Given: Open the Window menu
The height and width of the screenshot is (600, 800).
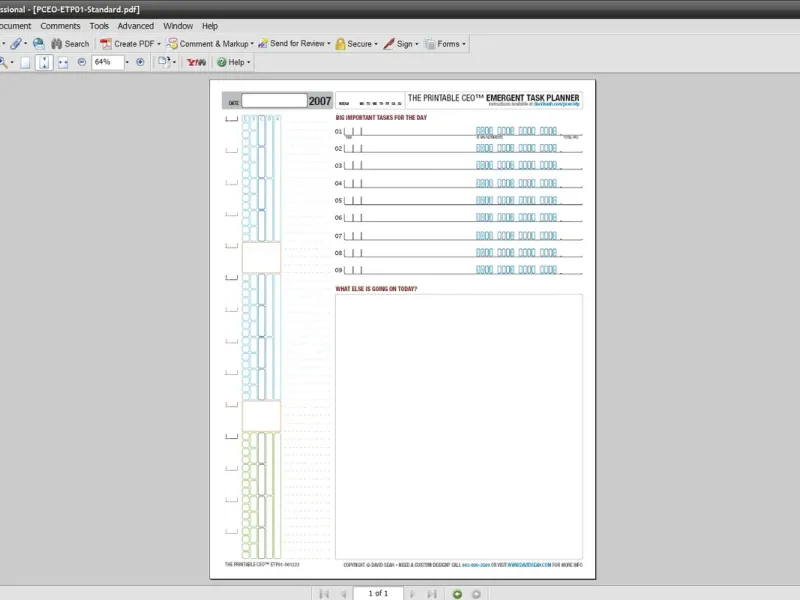Looking at the screenshot, I should coord(178,26).
